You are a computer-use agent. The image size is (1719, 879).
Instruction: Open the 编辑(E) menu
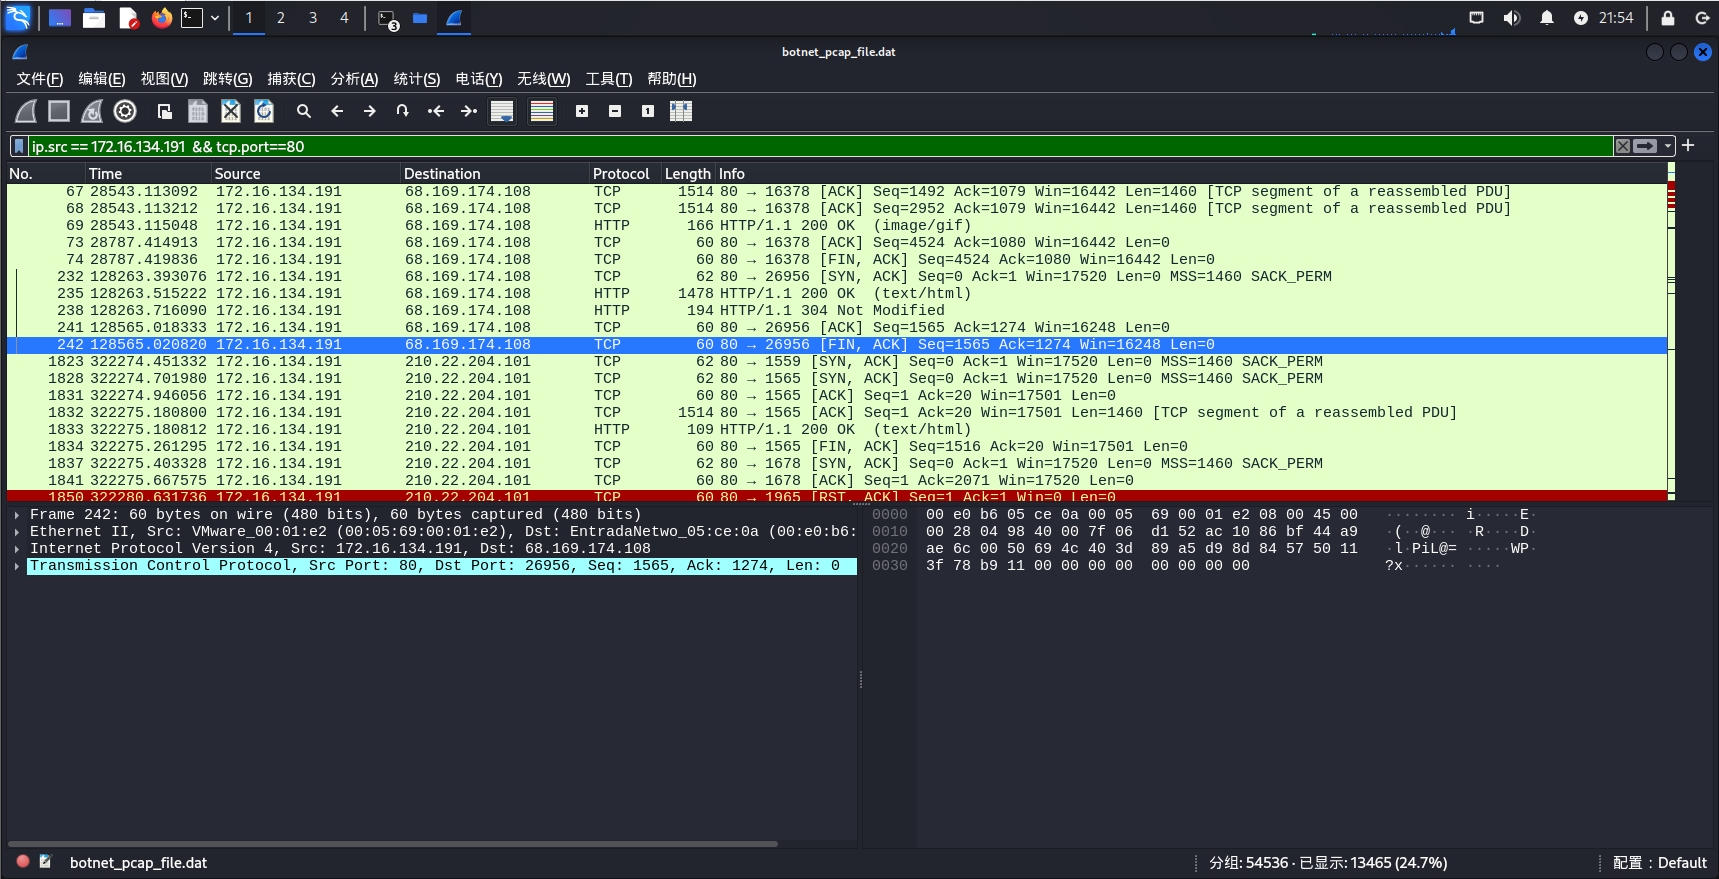[x=102, y=79]
